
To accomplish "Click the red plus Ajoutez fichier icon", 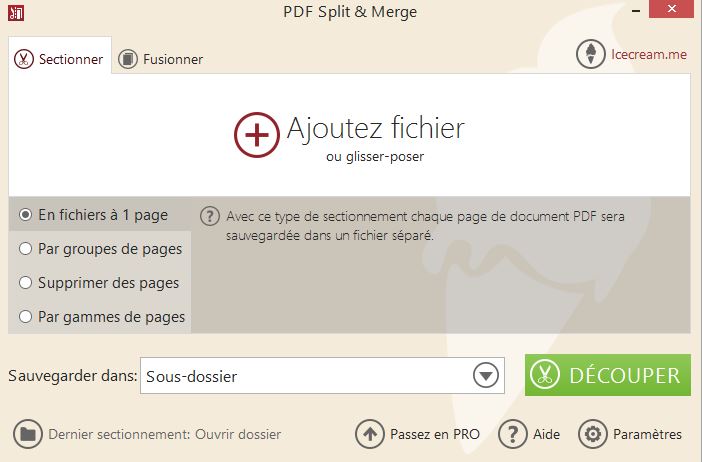I will pyautogui.click(x=257, y=135).
